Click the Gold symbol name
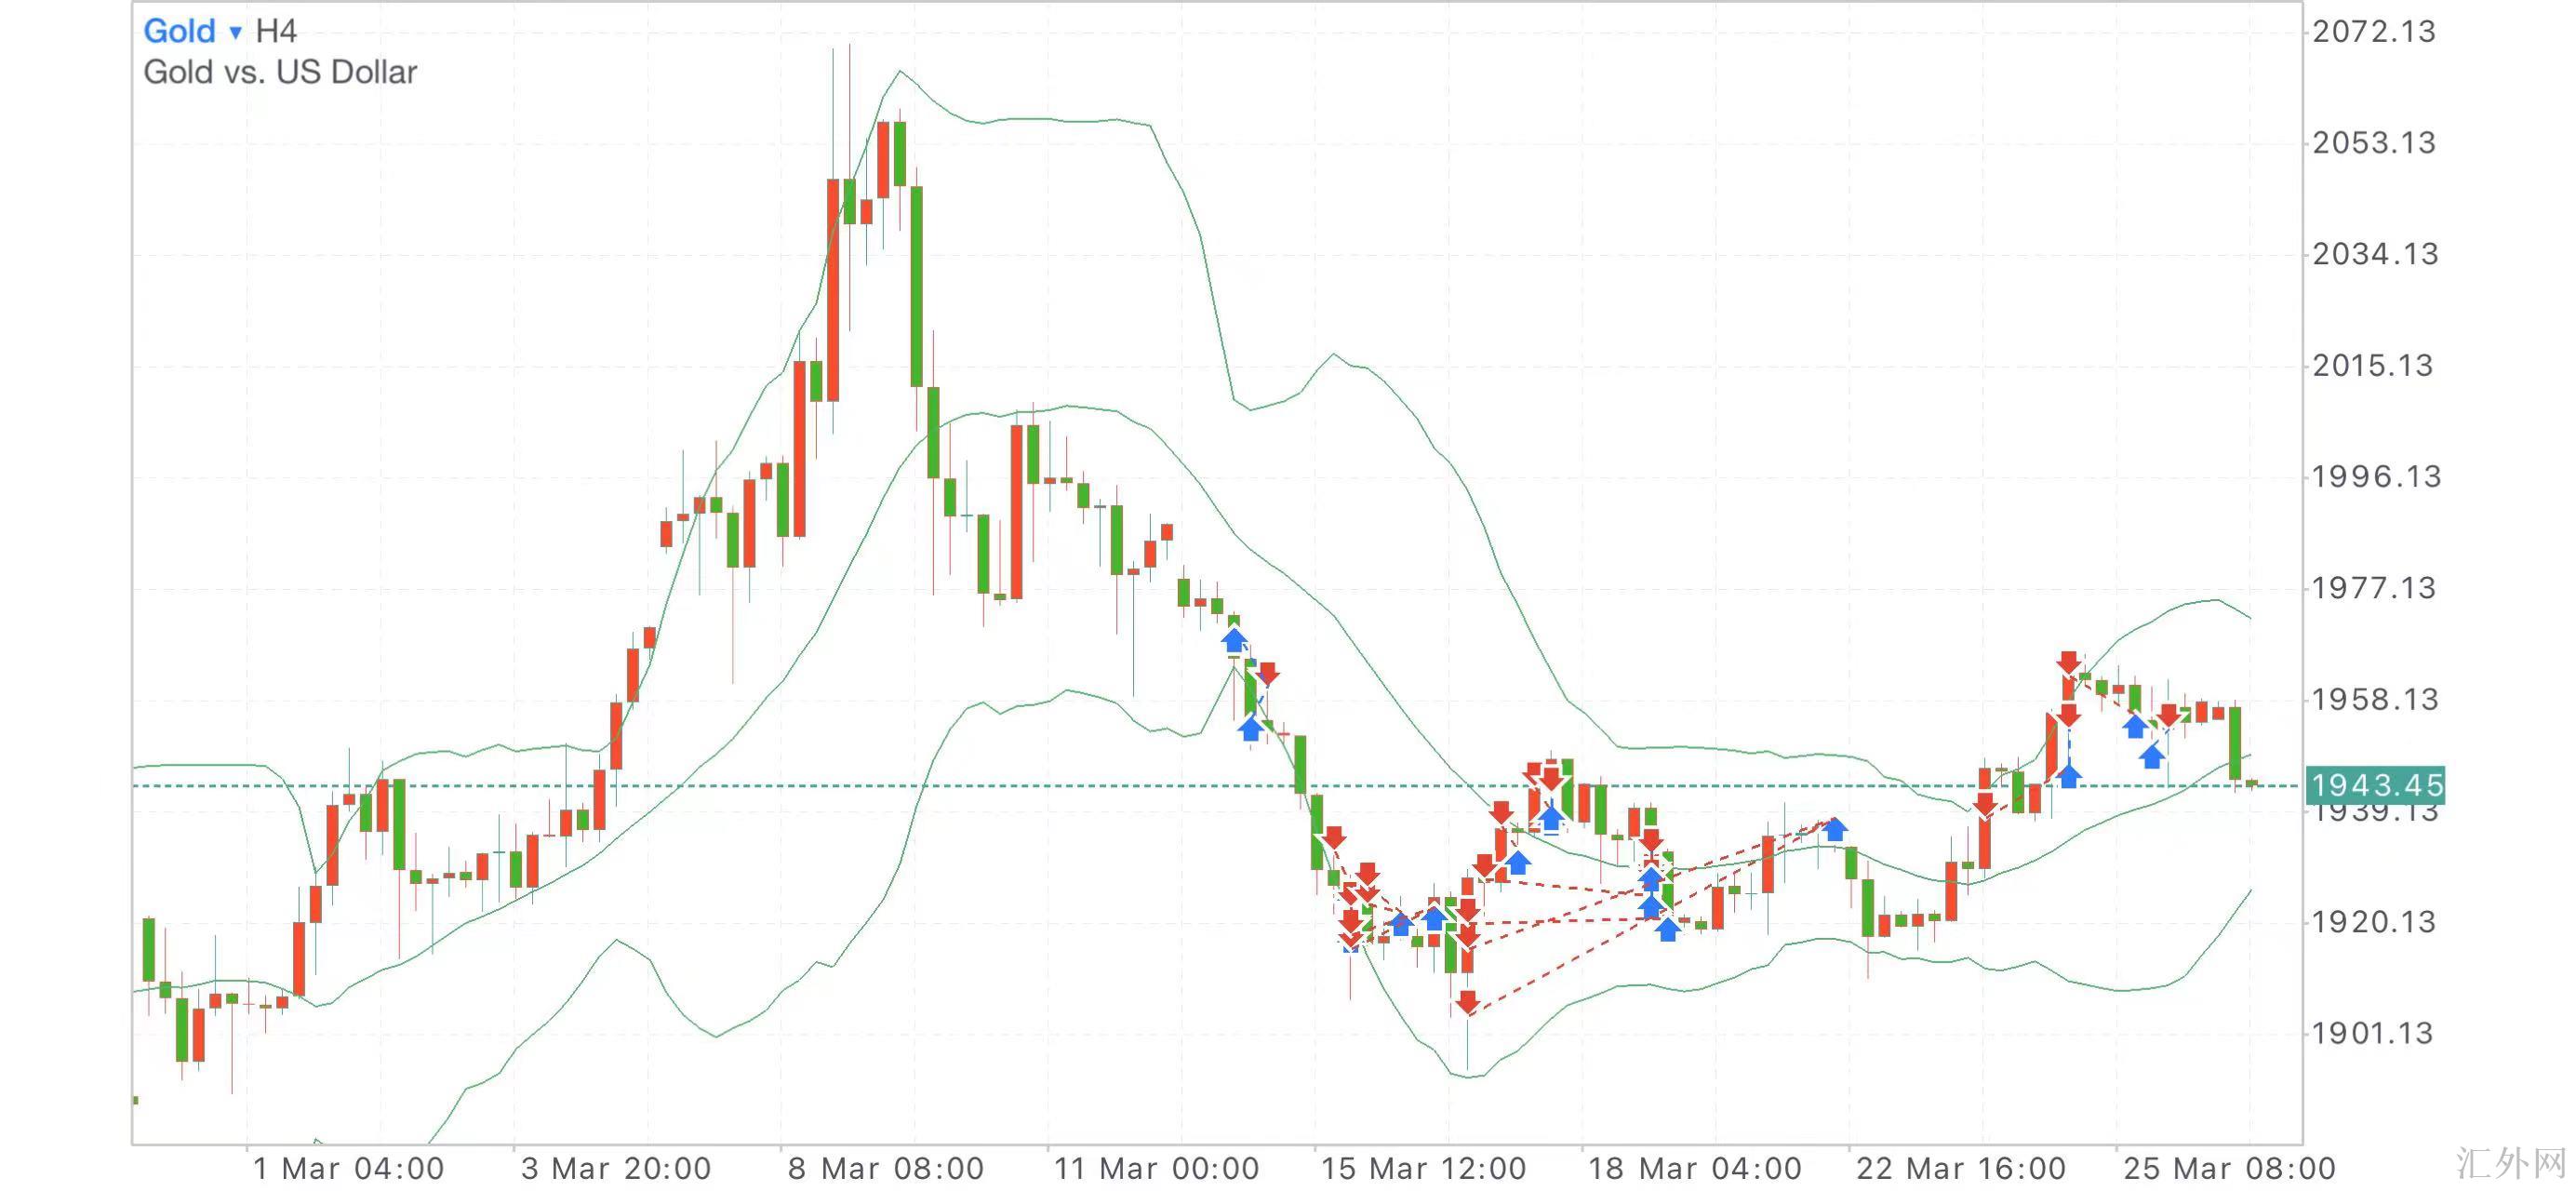 click(x=179, y=31)
